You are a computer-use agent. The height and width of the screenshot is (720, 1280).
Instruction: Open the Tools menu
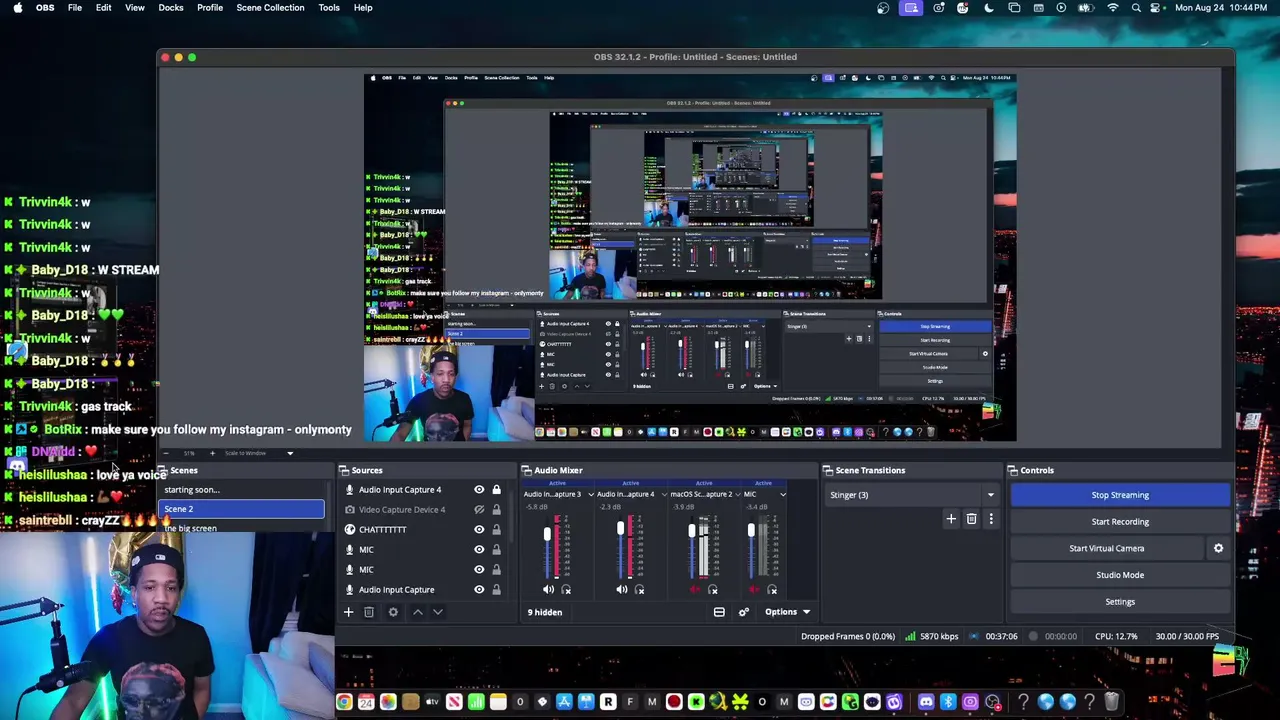click(x=329, y=8)
